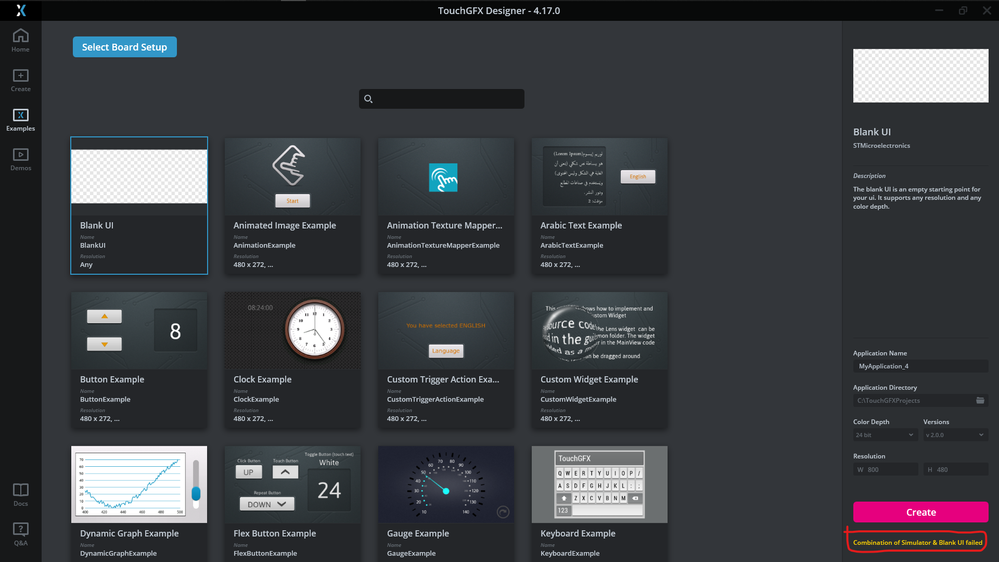999x562 pixels.
Task: Click Select Board Setup button
Action: (x=124, y=47)
